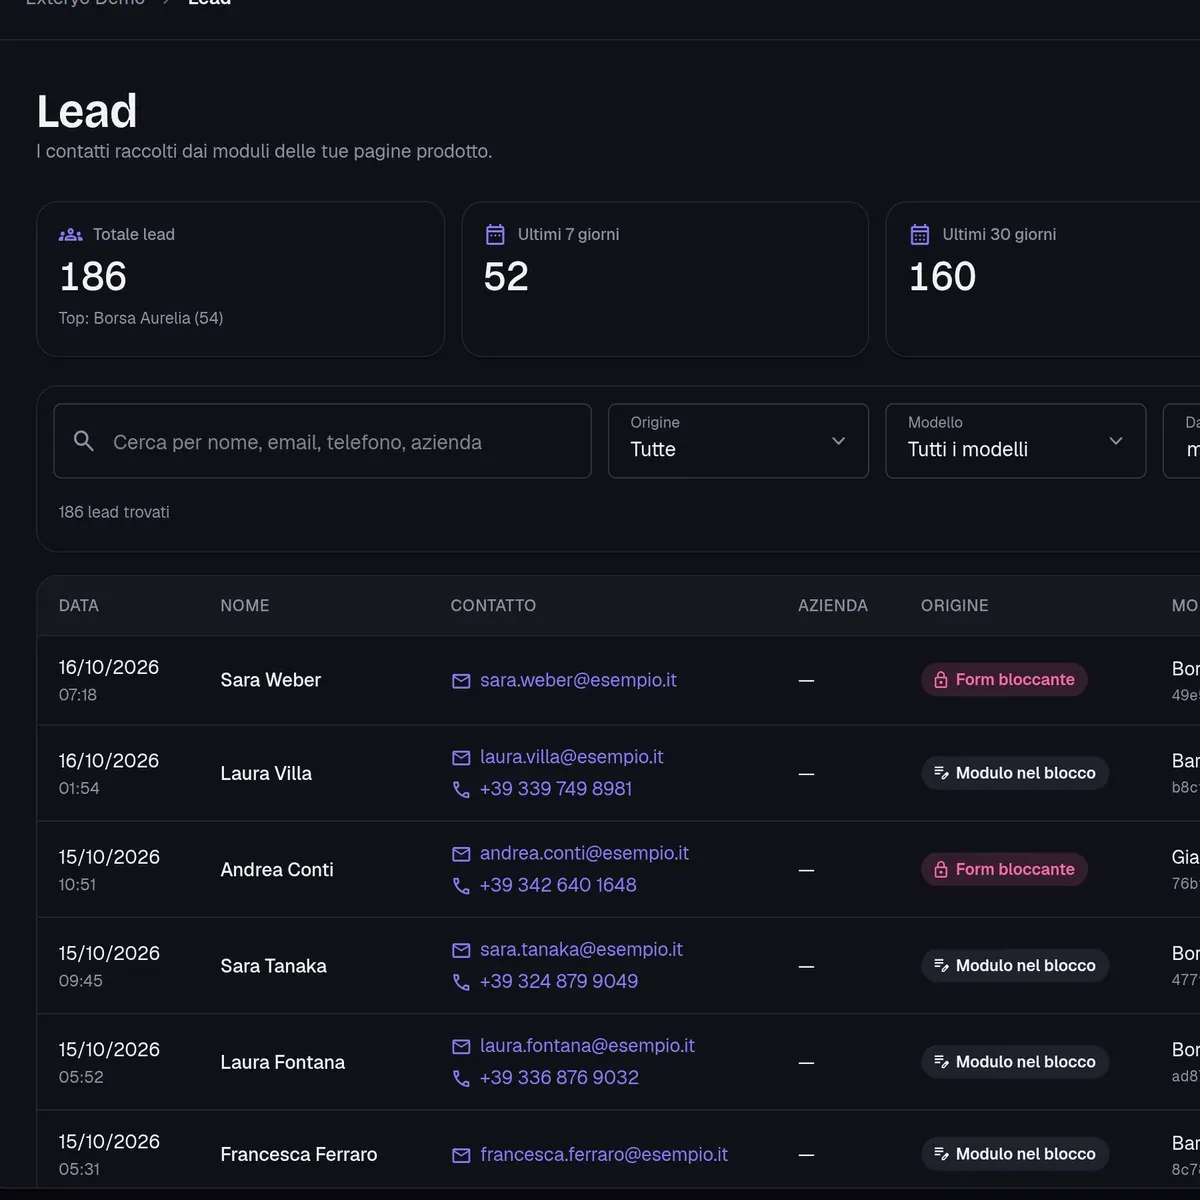The height and width of the screenshot is (1200, 1200).
Task: Select the Ultimi 7 giorni card showing 52
Action: tap(665, 279)
